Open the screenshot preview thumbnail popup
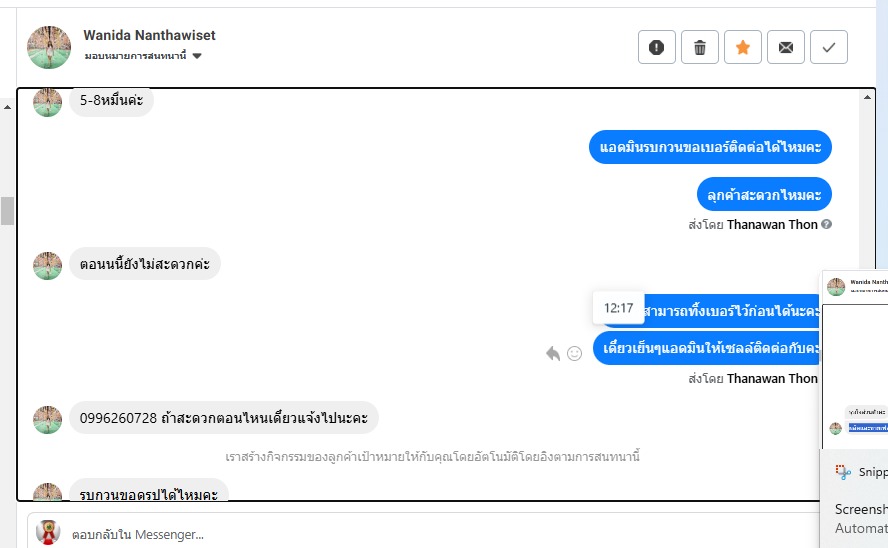 (x=855, y=359)
